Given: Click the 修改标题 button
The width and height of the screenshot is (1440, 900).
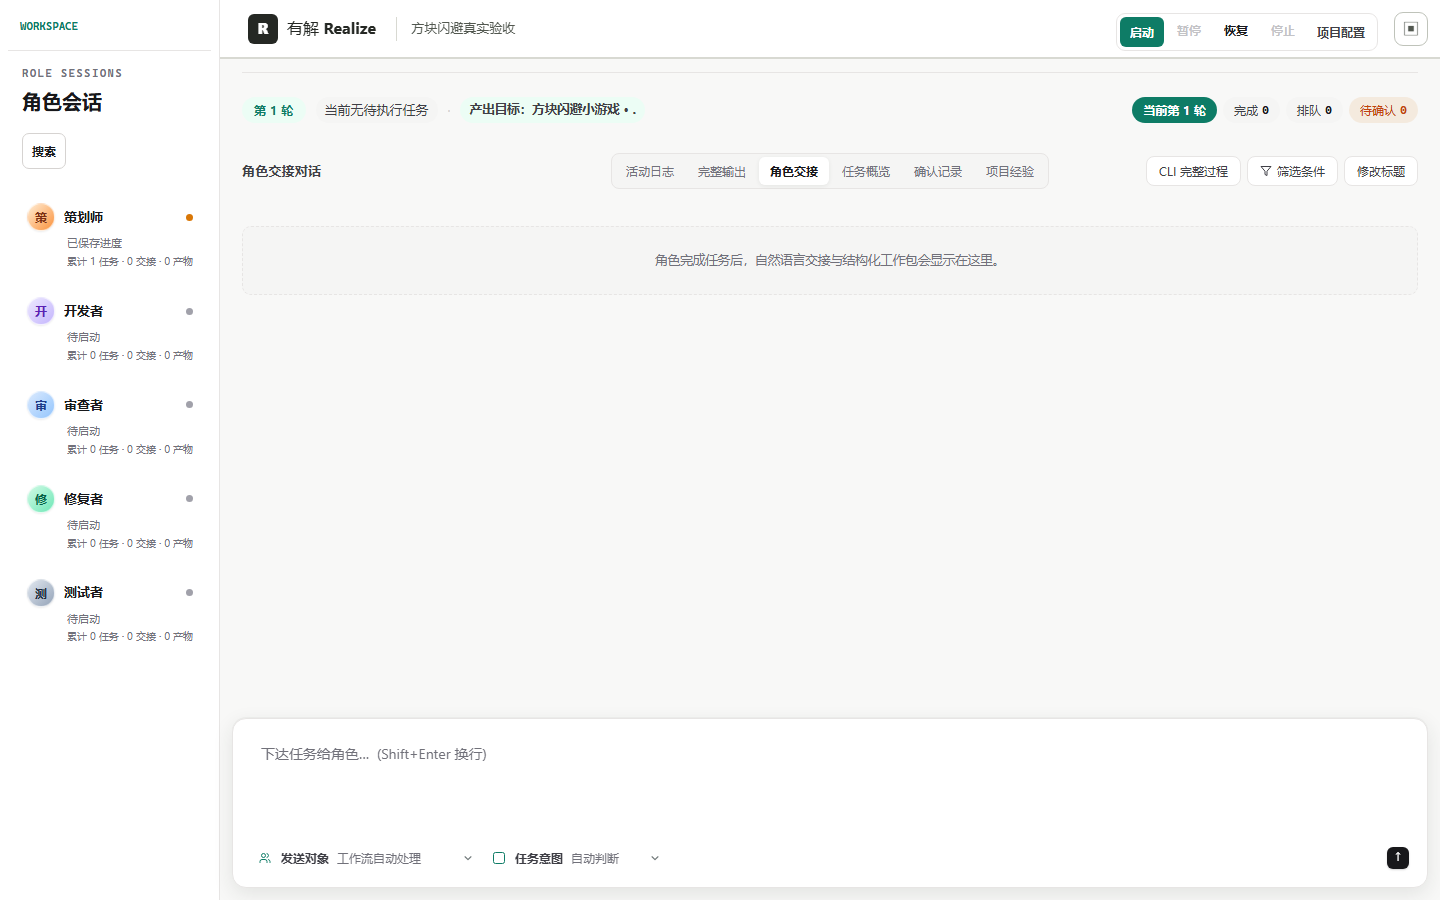Looking at the screenshot, I should [x=1381, y=171].
